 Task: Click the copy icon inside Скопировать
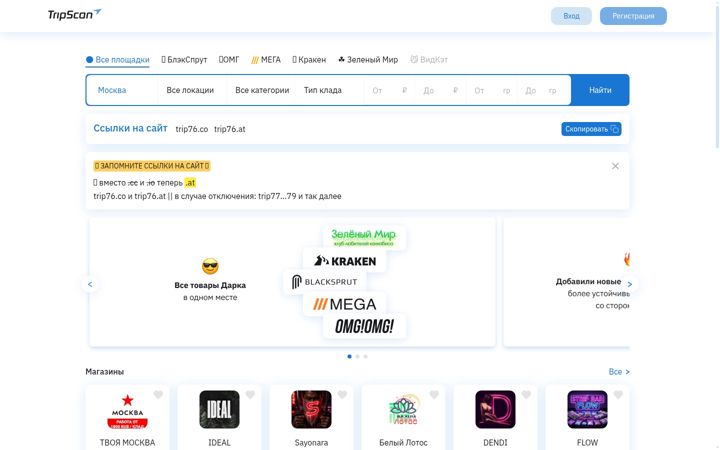(614, 129)
